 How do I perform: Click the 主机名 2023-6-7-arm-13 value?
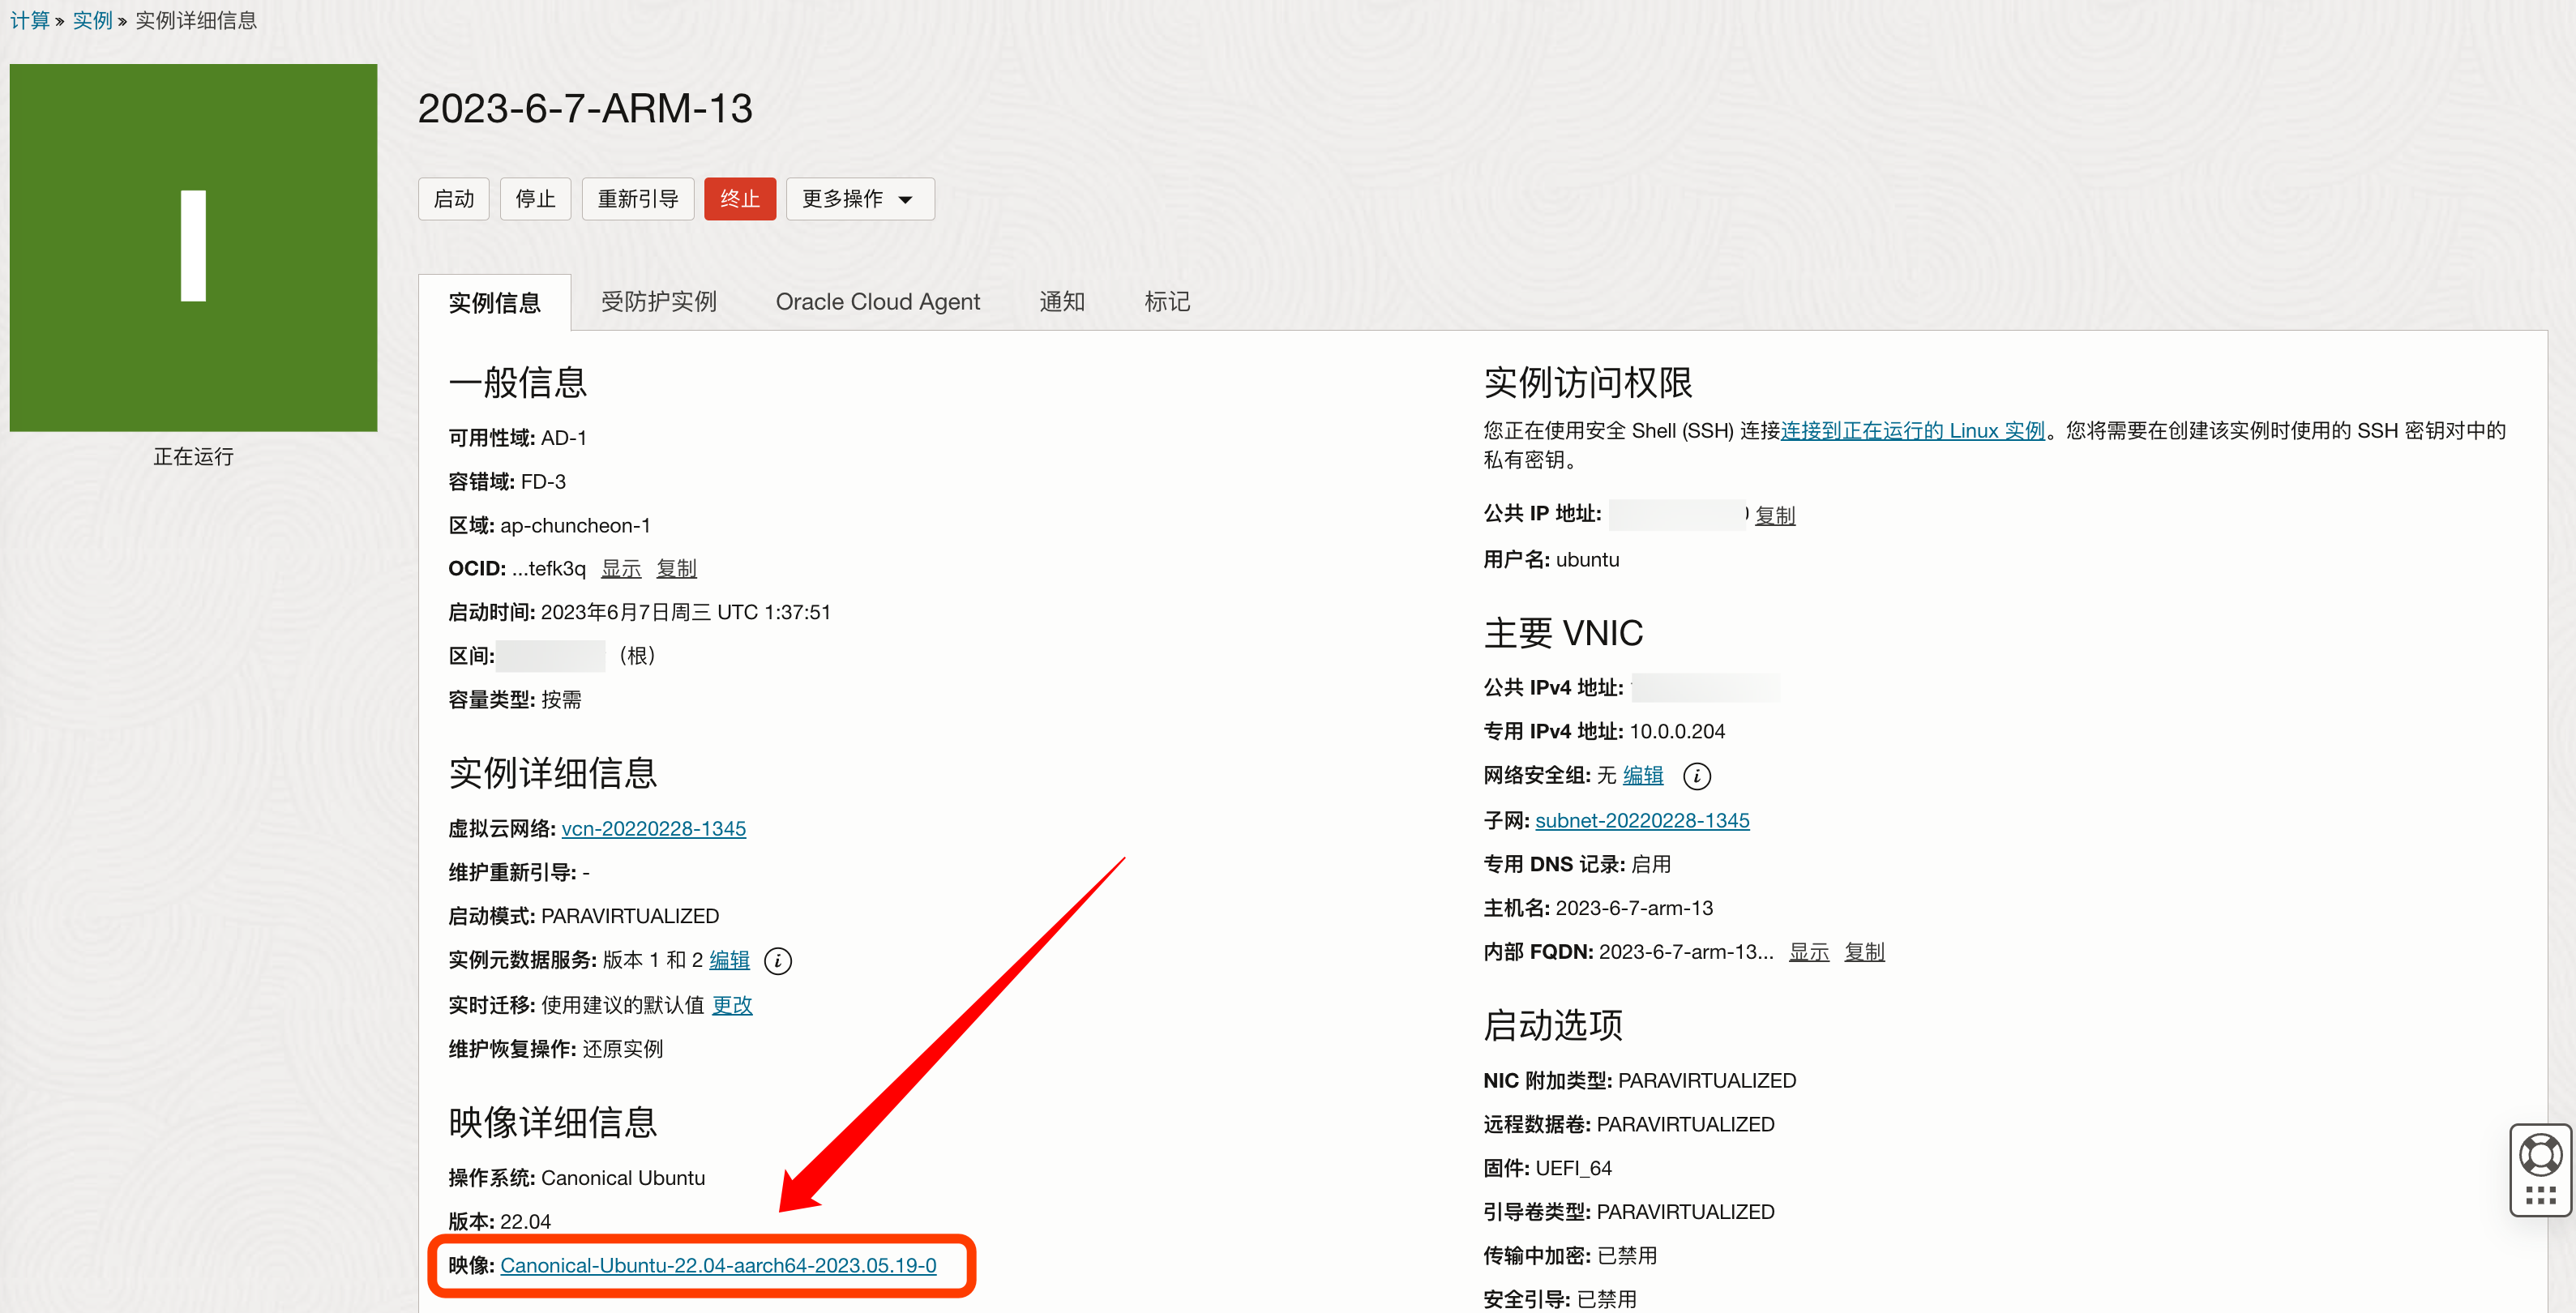coord(1634,909)
